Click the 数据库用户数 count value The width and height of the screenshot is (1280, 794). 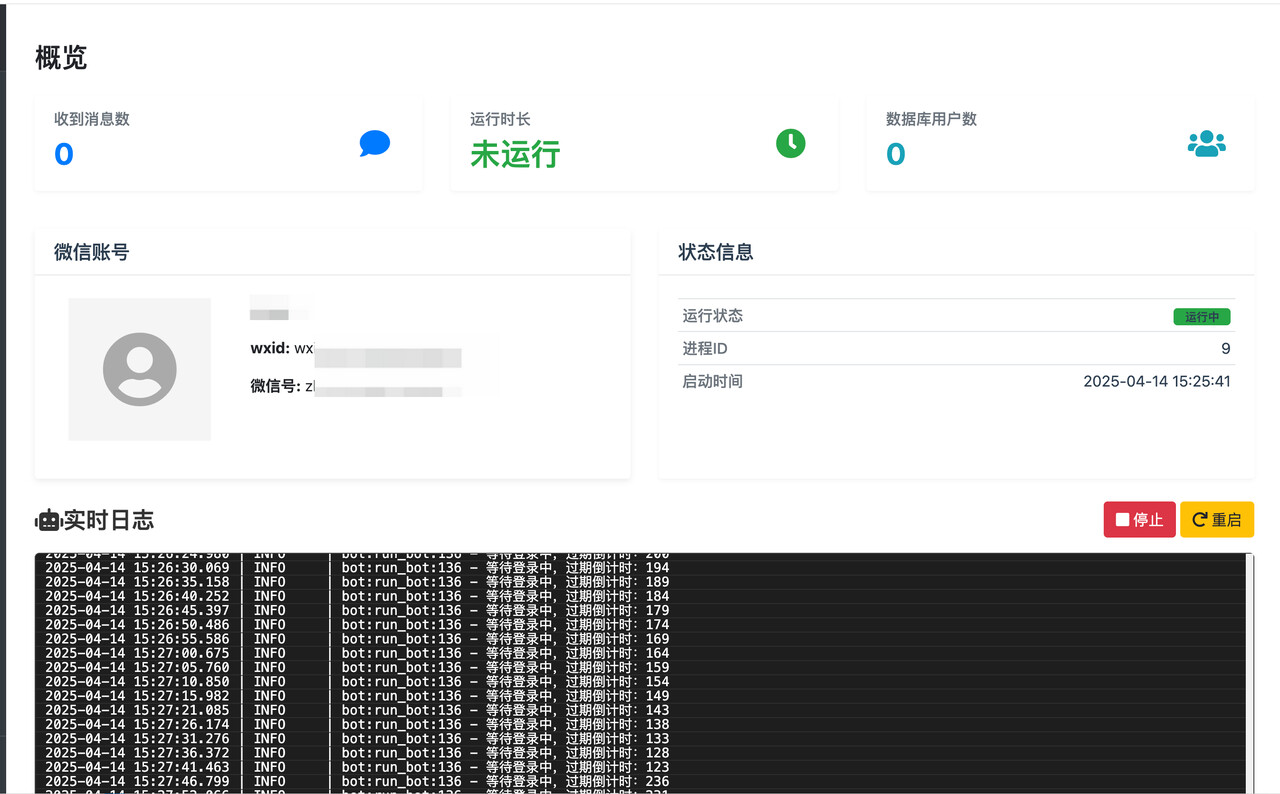point(896,154)
